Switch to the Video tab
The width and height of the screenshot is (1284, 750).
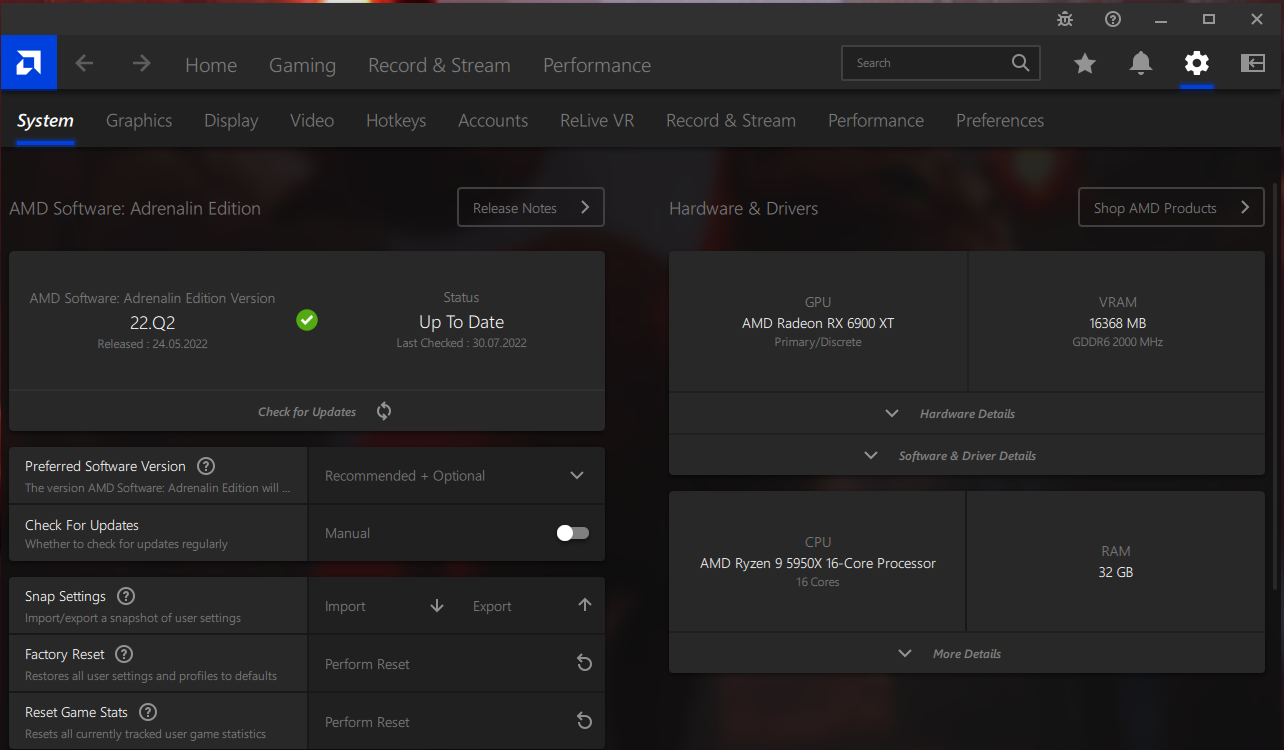pos(312,120)
